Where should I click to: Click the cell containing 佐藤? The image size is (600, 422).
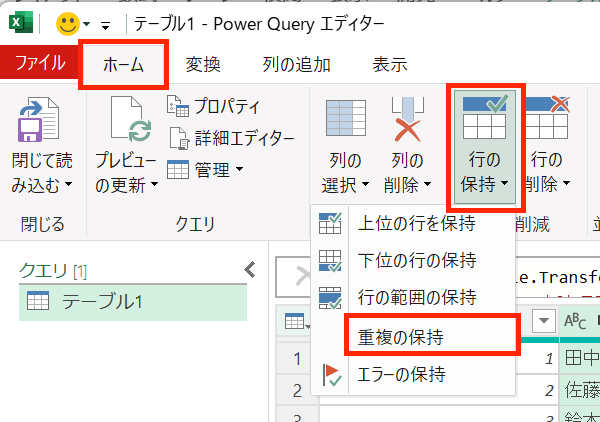(580, 391)
